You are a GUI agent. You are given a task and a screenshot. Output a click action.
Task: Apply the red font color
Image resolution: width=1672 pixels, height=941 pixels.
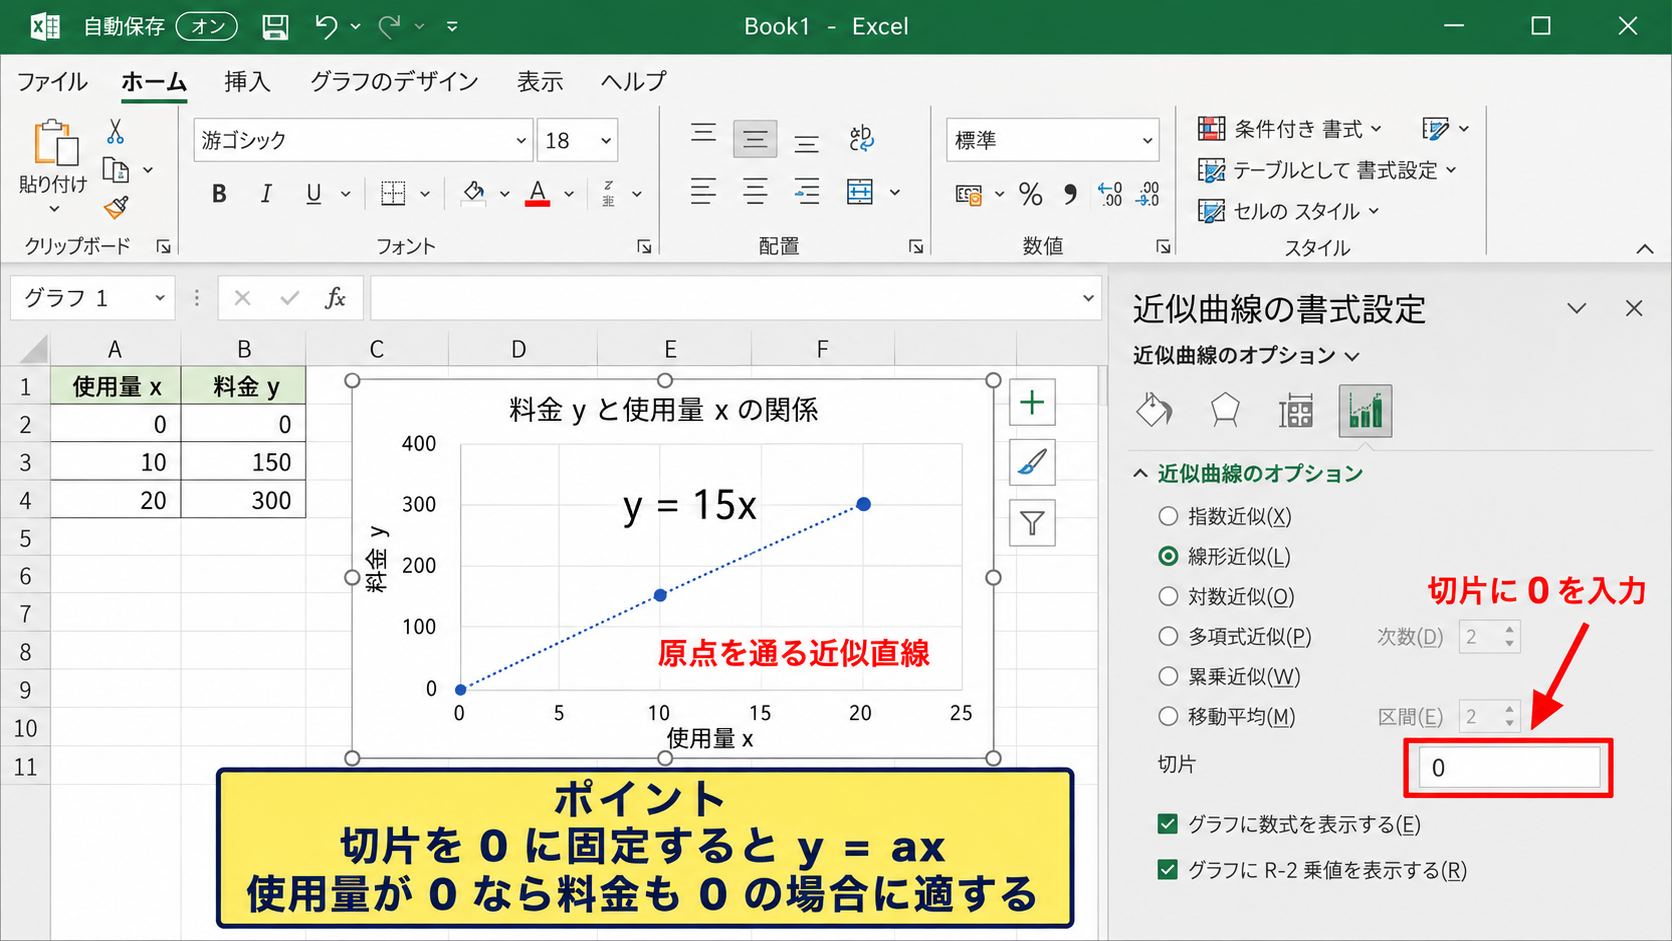(x=538, y=193)
